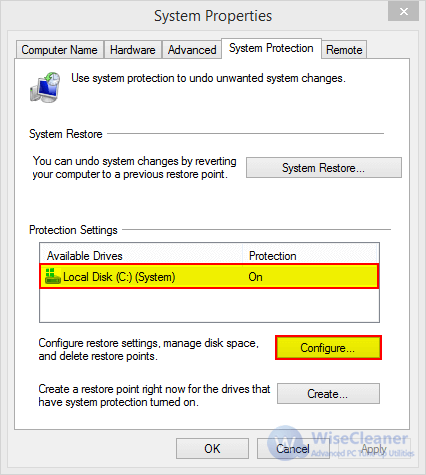426x475 pixels.
Task: Click the Apply button
Action: click(374, 449)
